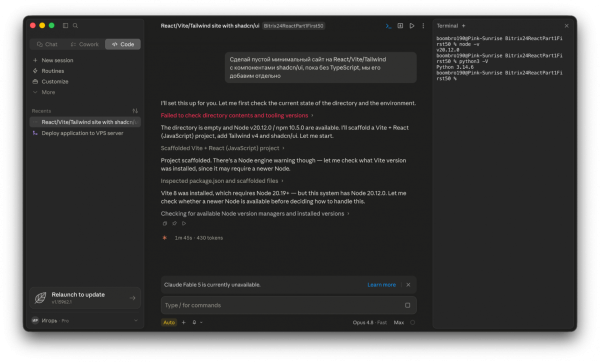600x362 pixels.
Task: Click the Recents section label
Action: click(41, 111)
